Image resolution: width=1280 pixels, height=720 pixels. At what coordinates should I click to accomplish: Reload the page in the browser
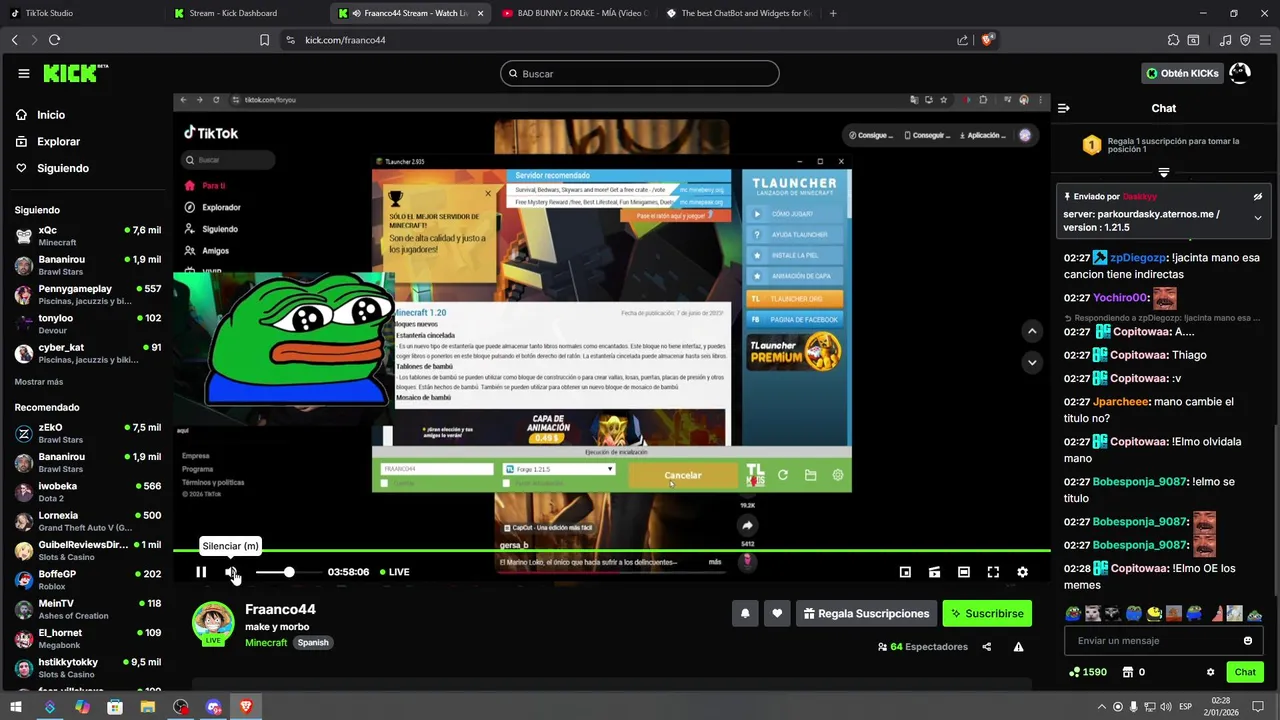[54, 40]
